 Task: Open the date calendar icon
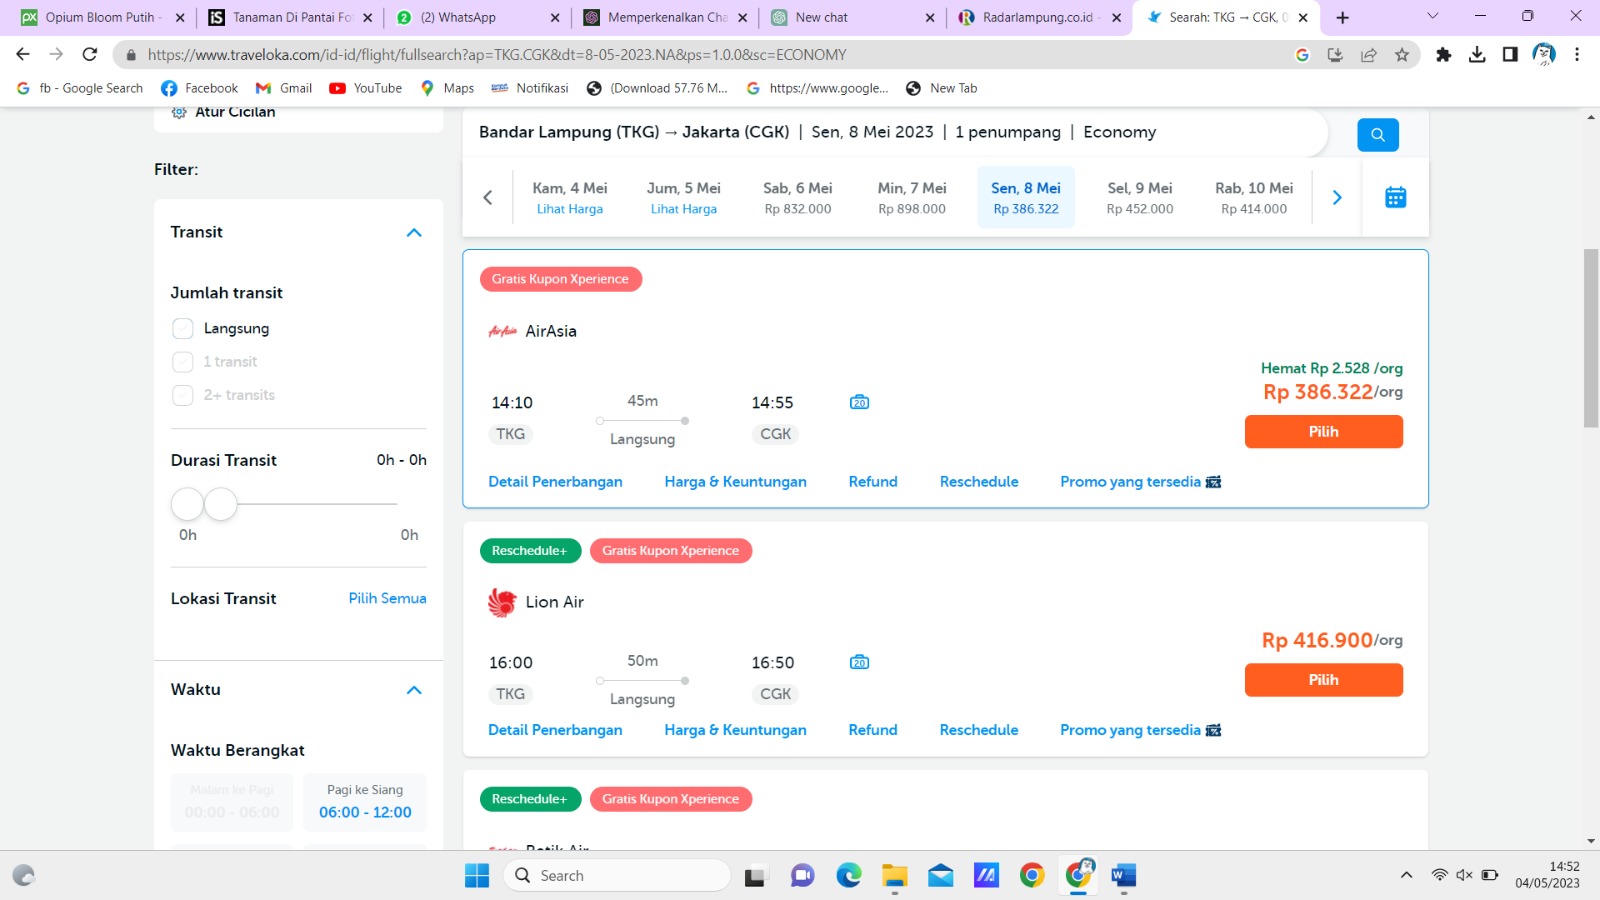point(1395,197)
